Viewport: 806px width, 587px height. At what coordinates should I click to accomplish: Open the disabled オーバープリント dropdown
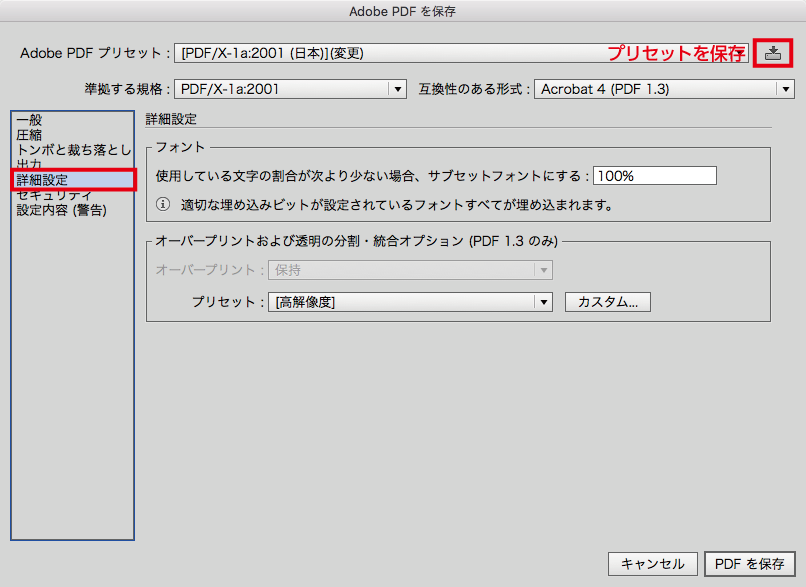[410, 270]
